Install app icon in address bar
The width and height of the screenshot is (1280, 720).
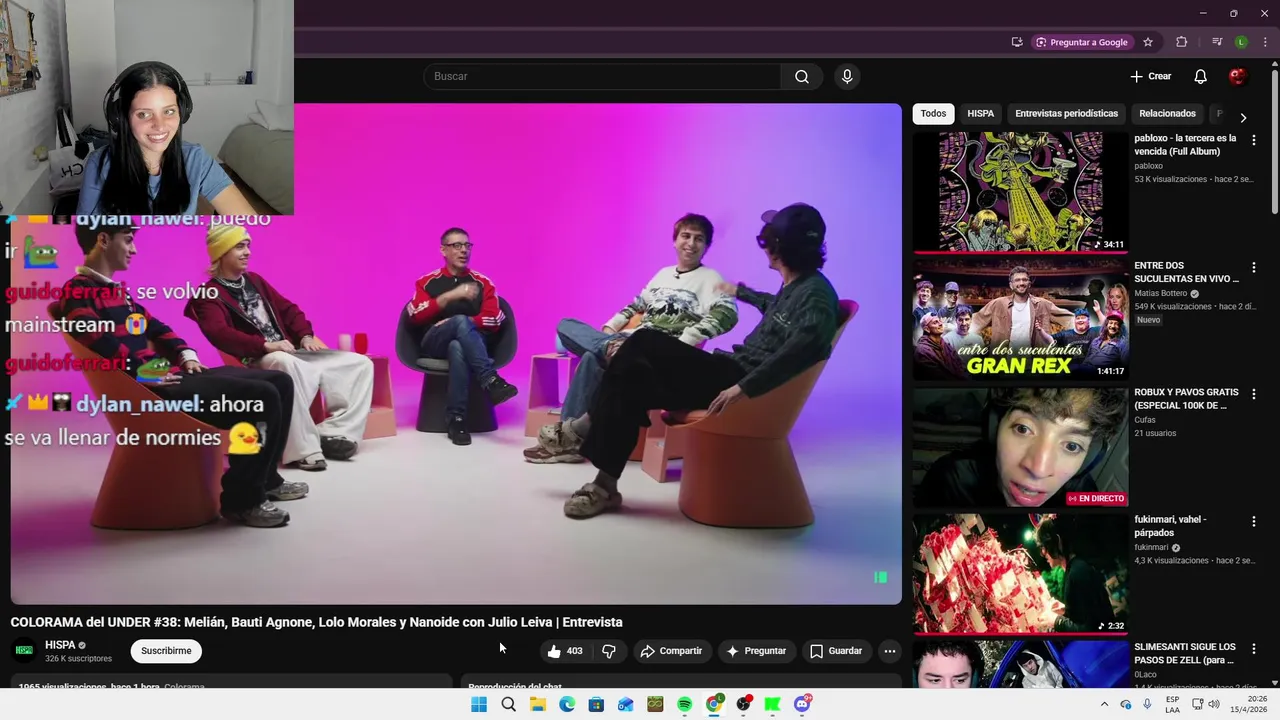[1017, 42]
